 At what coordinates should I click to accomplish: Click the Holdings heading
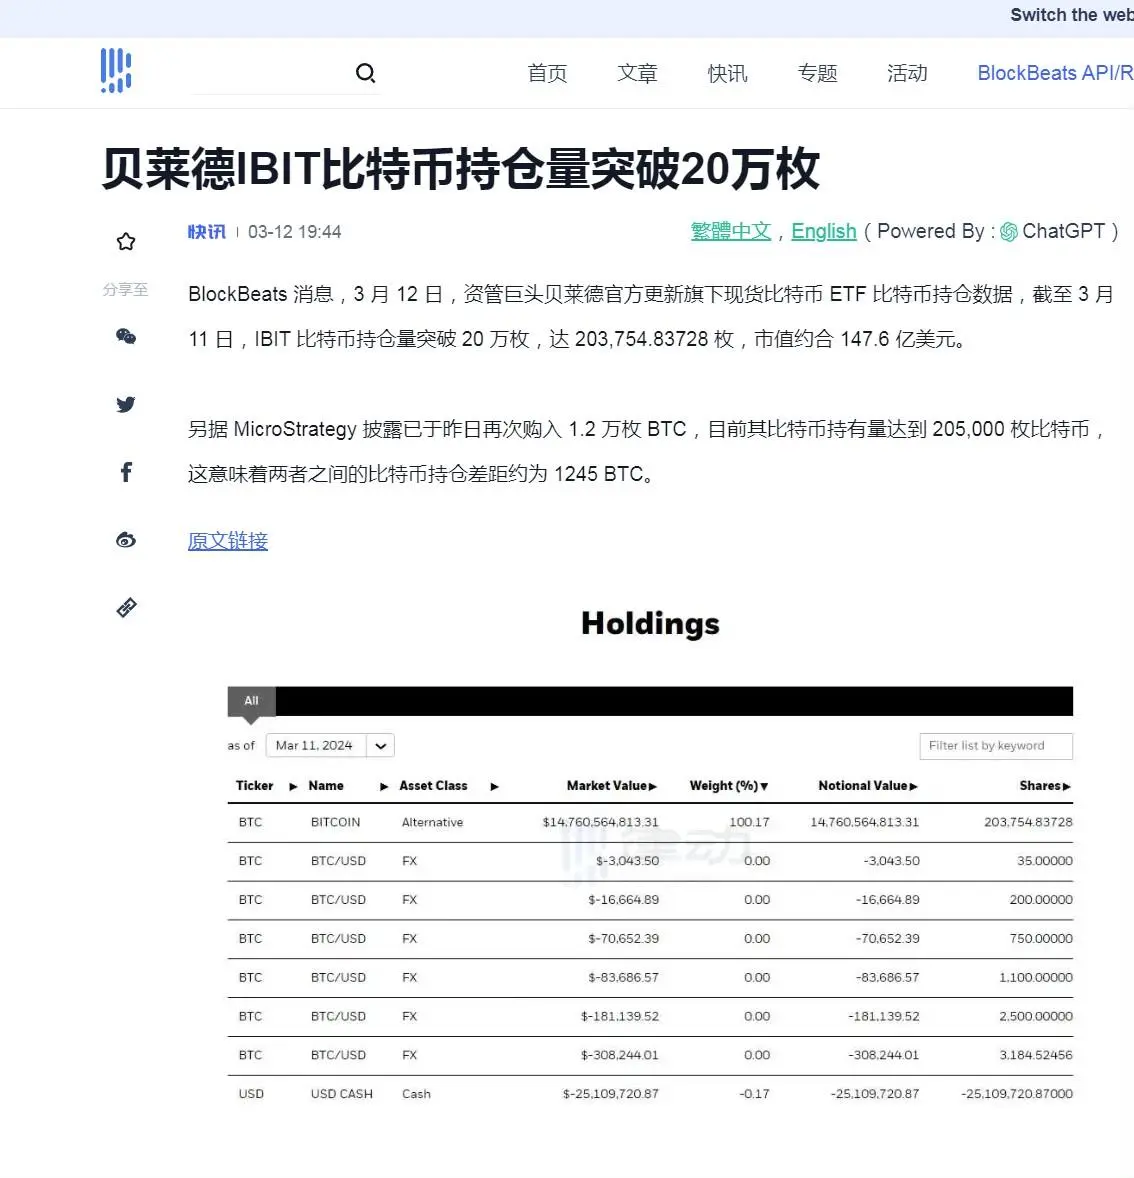tap(650, 624)
